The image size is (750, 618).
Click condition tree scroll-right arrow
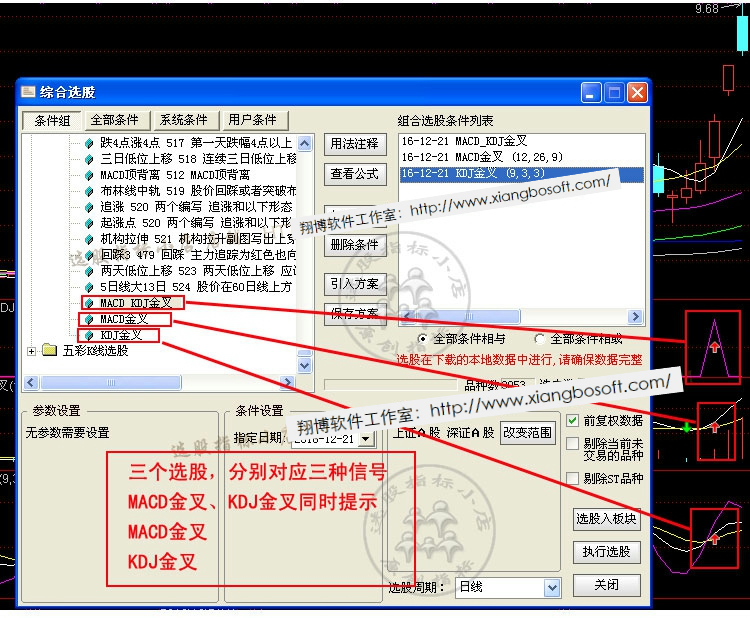tap(287, 383)
